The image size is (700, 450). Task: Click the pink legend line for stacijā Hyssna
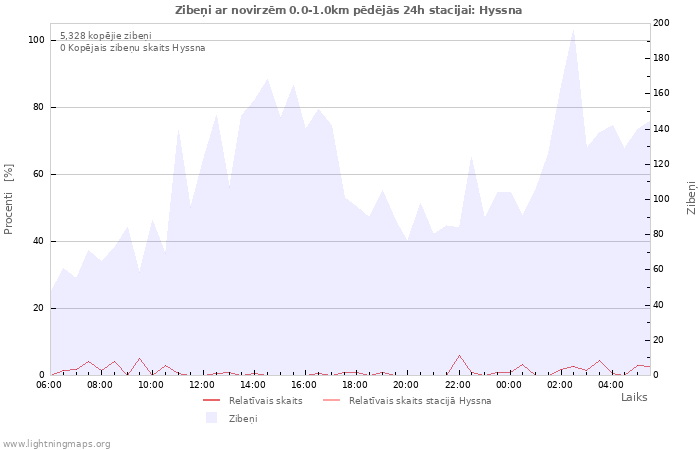point(331,400)
